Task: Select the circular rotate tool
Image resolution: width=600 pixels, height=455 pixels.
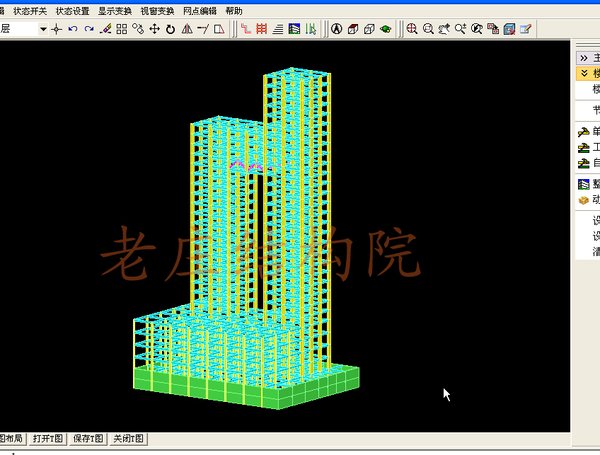Action: click(x=171, y=29)
